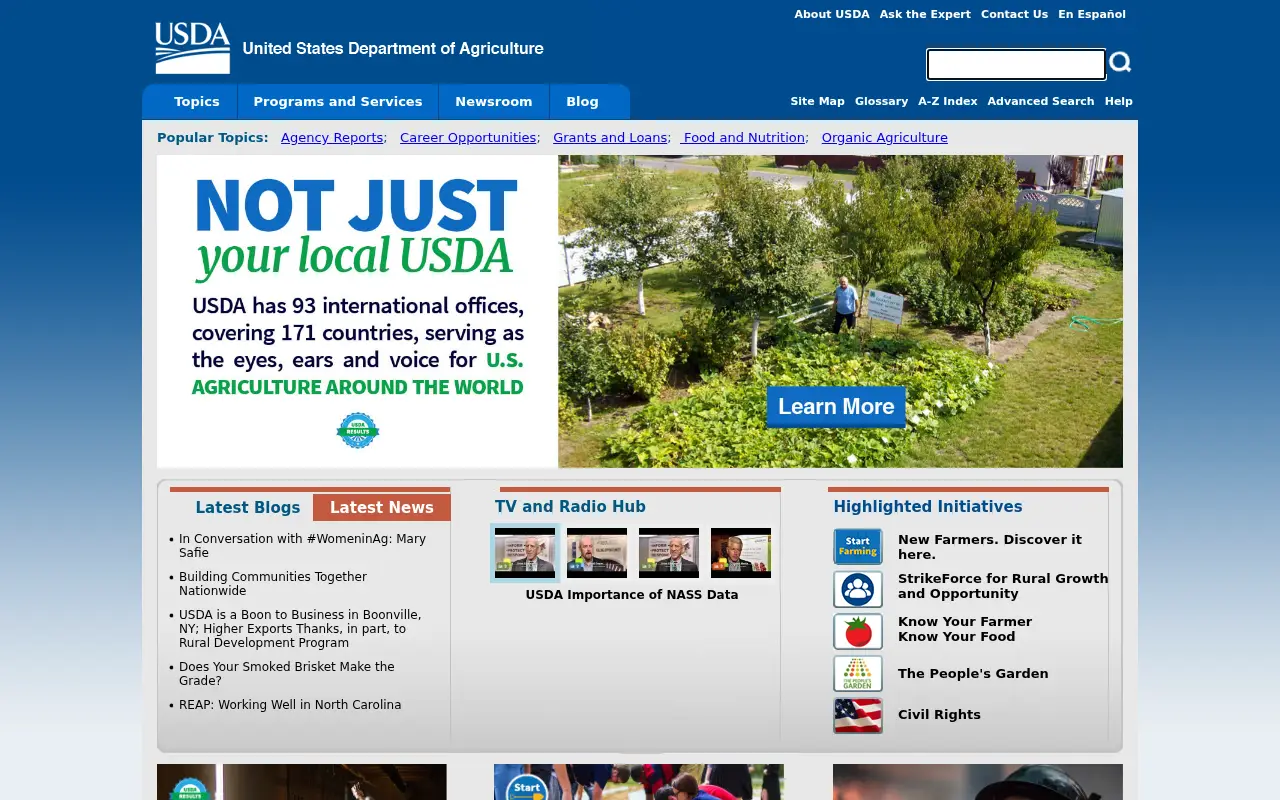The width and height of the screenshot is (1280, 800).
Task: Open the Smoked Brisket blog post
Action: (x=287, y=674)
